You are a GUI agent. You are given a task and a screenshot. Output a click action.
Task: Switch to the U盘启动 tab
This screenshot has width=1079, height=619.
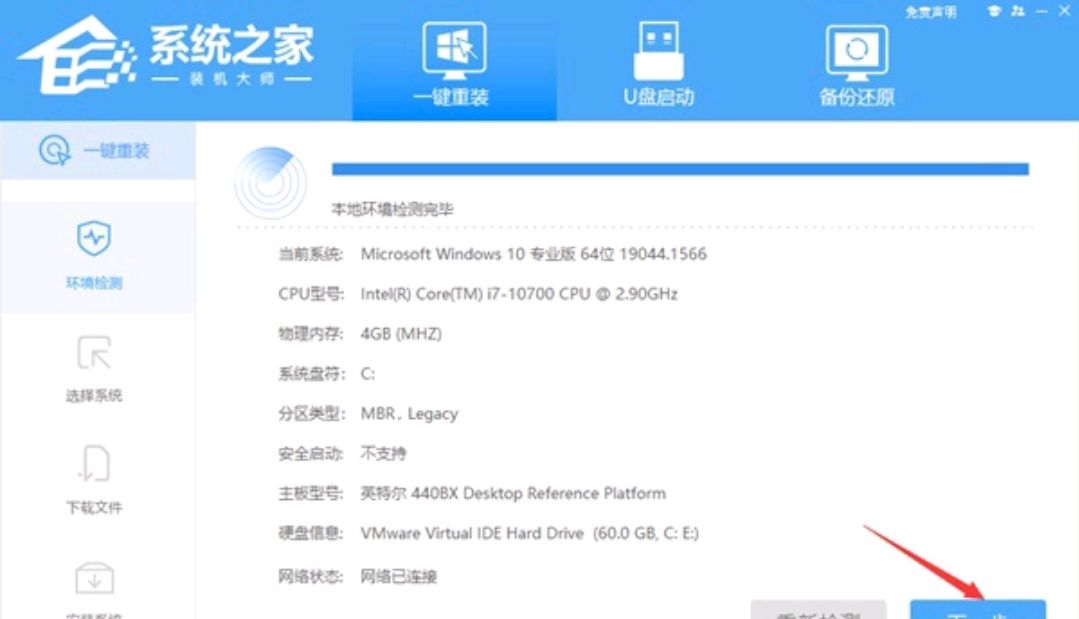click(x=659, y=63)
